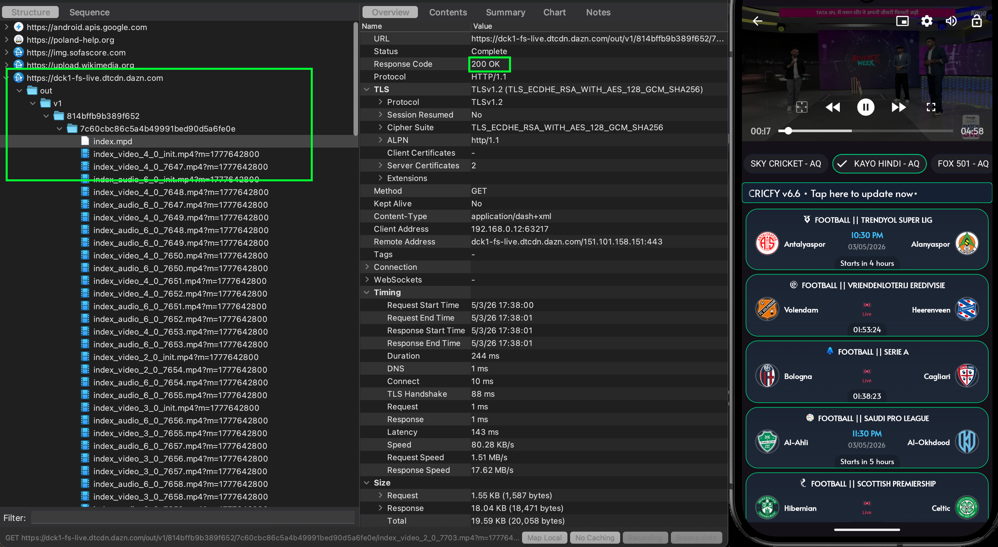Click the Map Local button
The height and width of the screenshot is (547, 998).
(545, 538)
